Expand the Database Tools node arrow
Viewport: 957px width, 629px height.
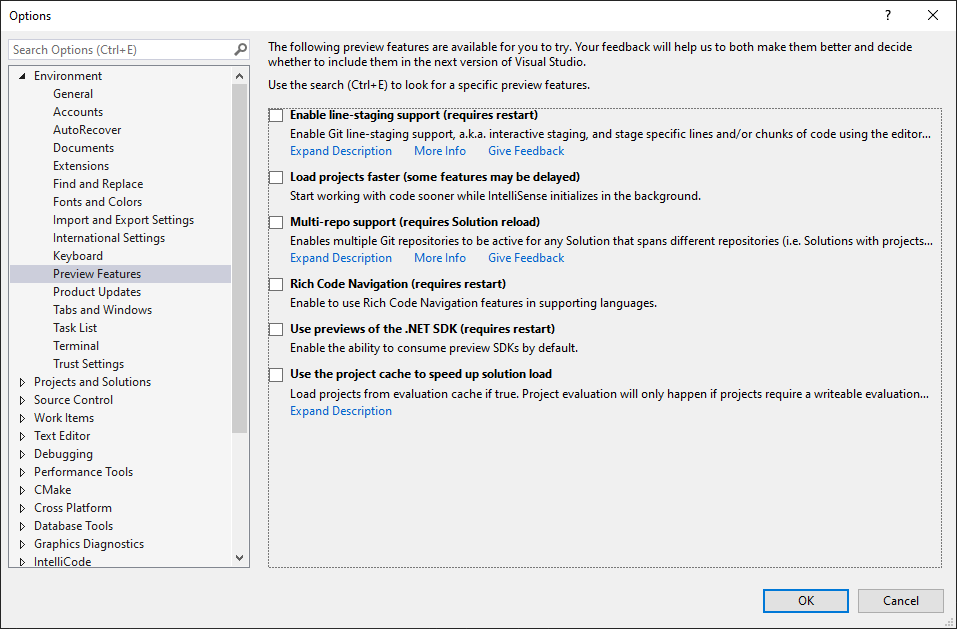[x=23, y=527]
